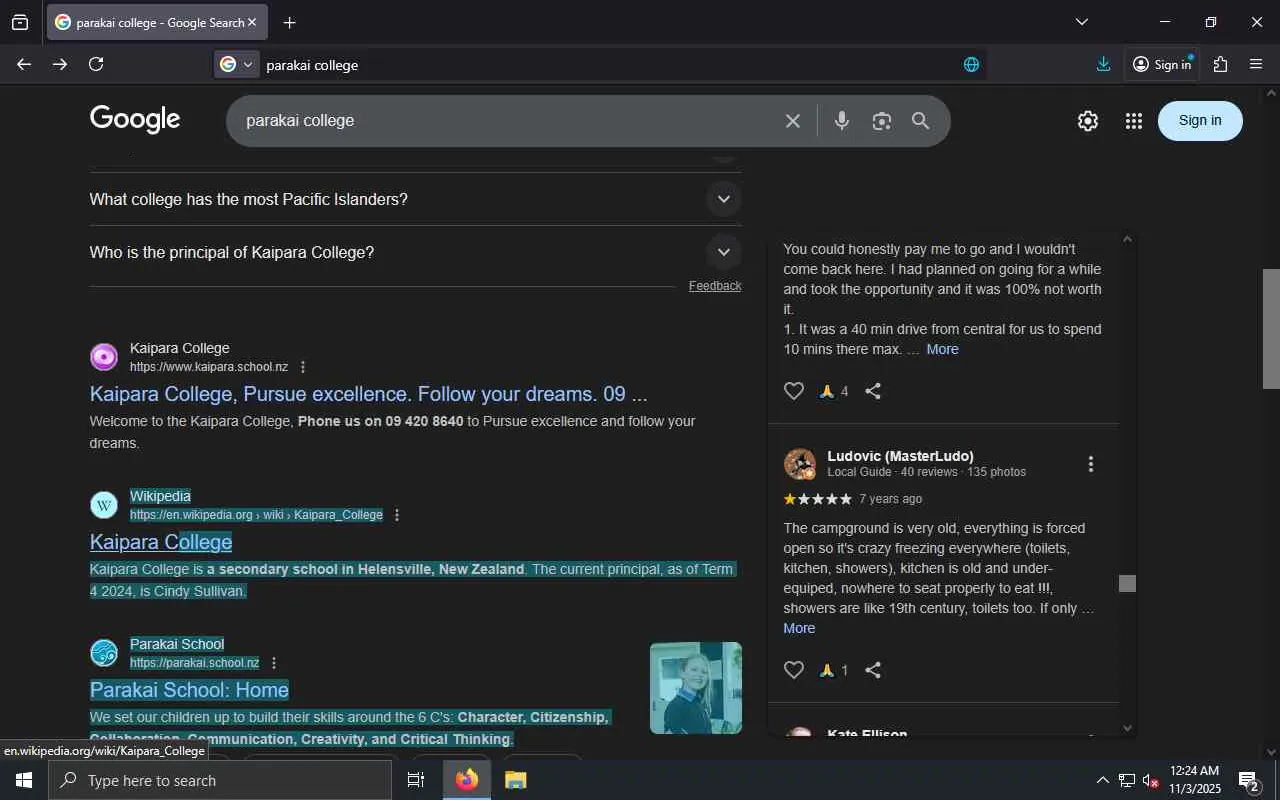The image size is (1280, 800).
Task: Open more options for Kaipara College result
Action: [x=303, y=367]
